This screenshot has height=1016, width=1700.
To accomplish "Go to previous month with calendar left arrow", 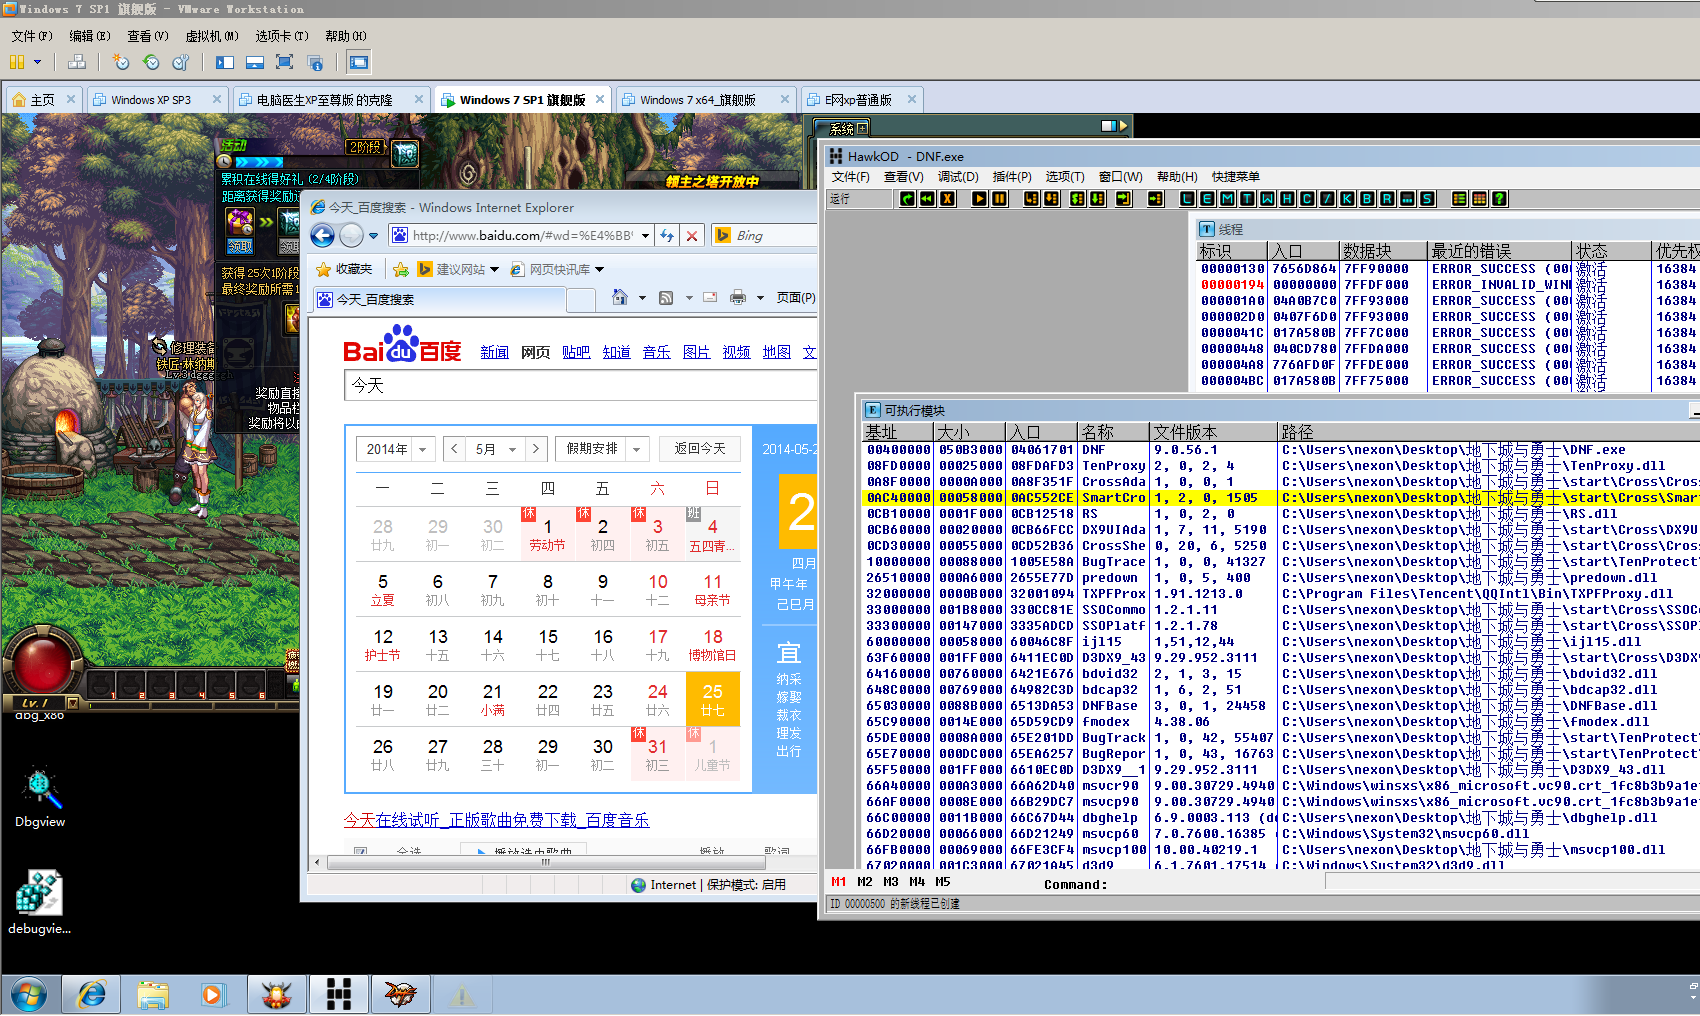I will tap(454, 449).
